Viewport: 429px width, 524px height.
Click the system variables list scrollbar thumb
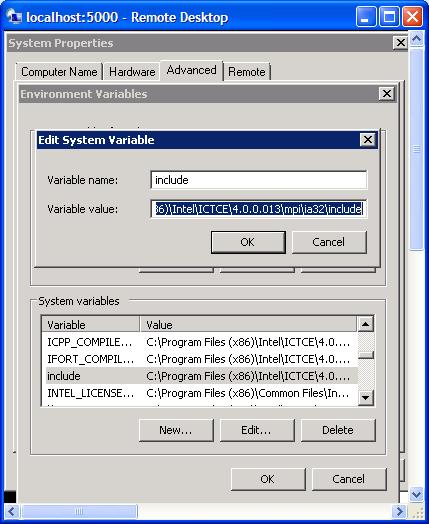coord(366,355)
